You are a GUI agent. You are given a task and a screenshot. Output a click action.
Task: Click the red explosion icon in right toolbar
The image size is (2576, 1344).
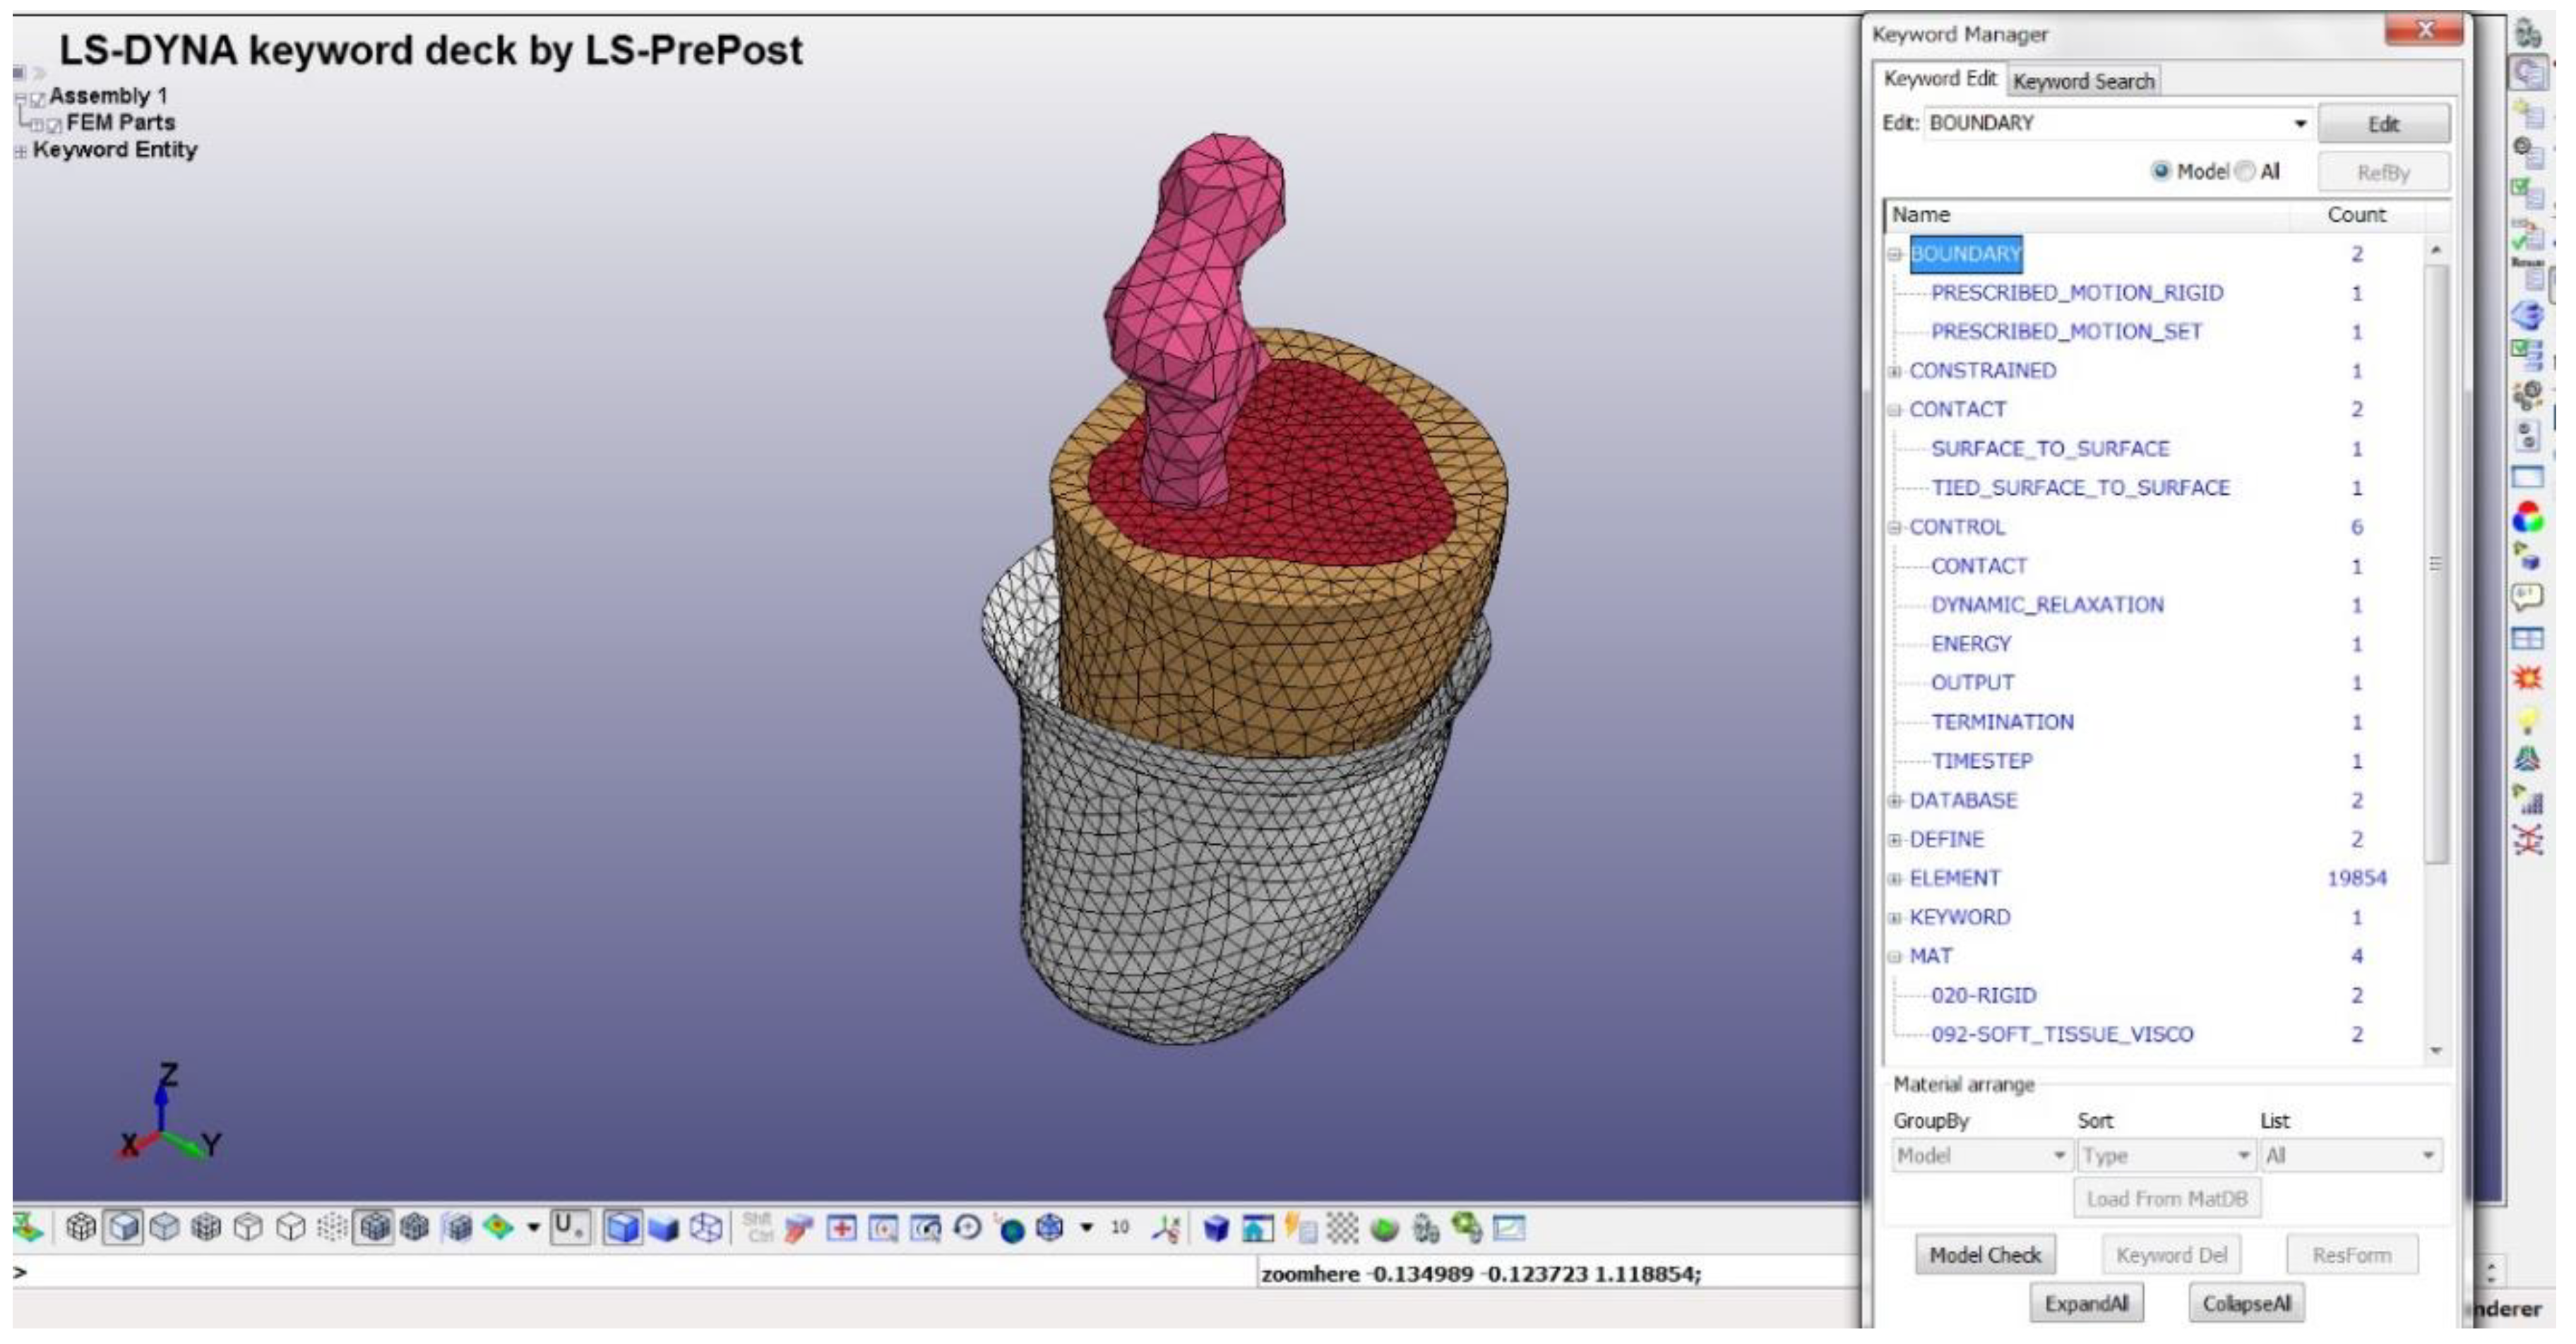(2528, 679)
